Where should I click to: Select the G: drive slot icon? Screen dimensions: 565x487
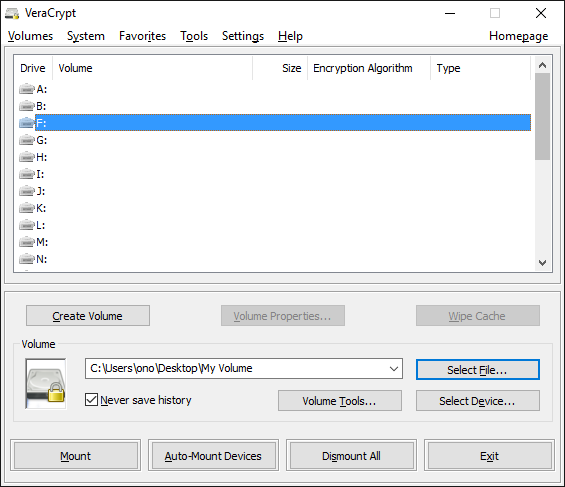(27, 140)
